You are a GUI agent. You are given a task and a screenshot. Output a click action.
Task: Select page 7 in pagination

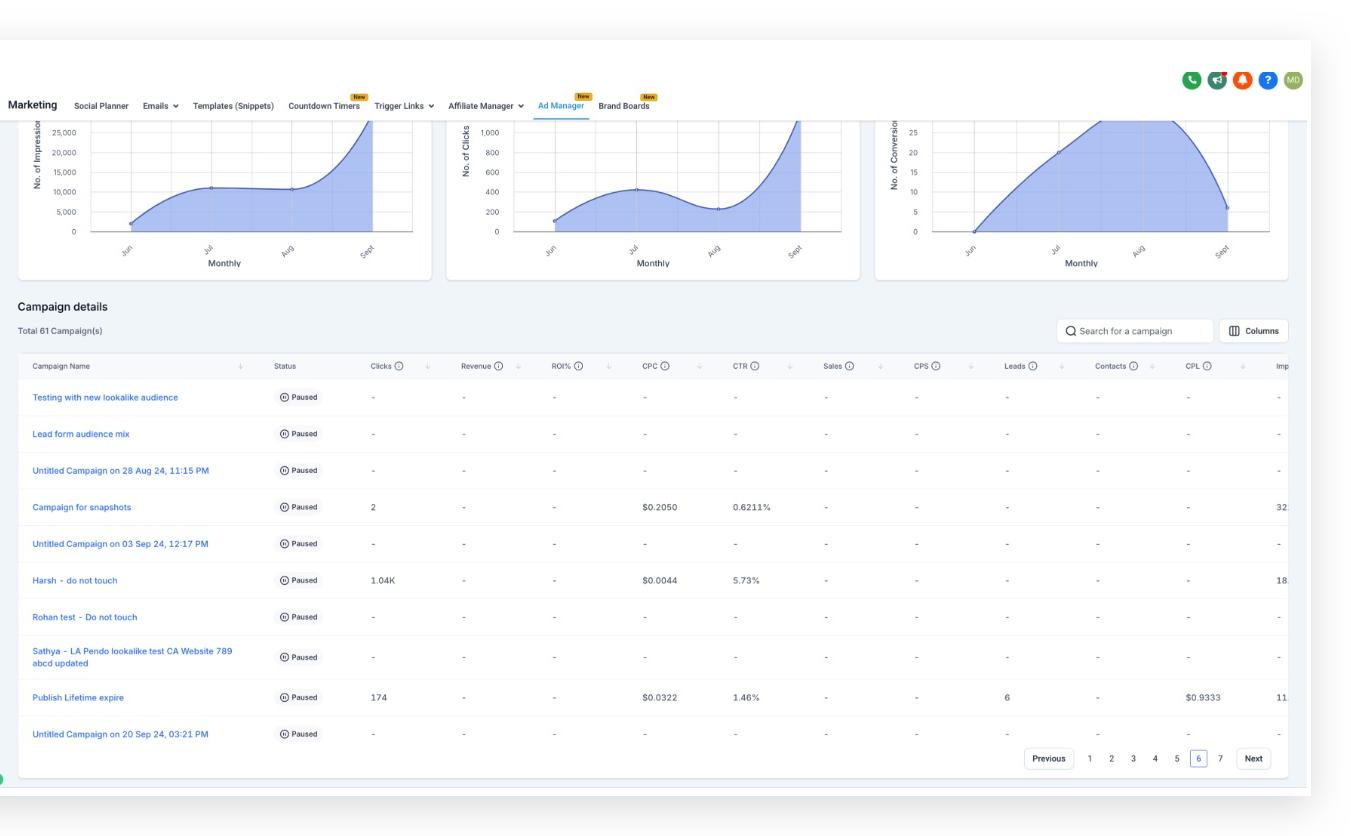(x=1221, y=758)
